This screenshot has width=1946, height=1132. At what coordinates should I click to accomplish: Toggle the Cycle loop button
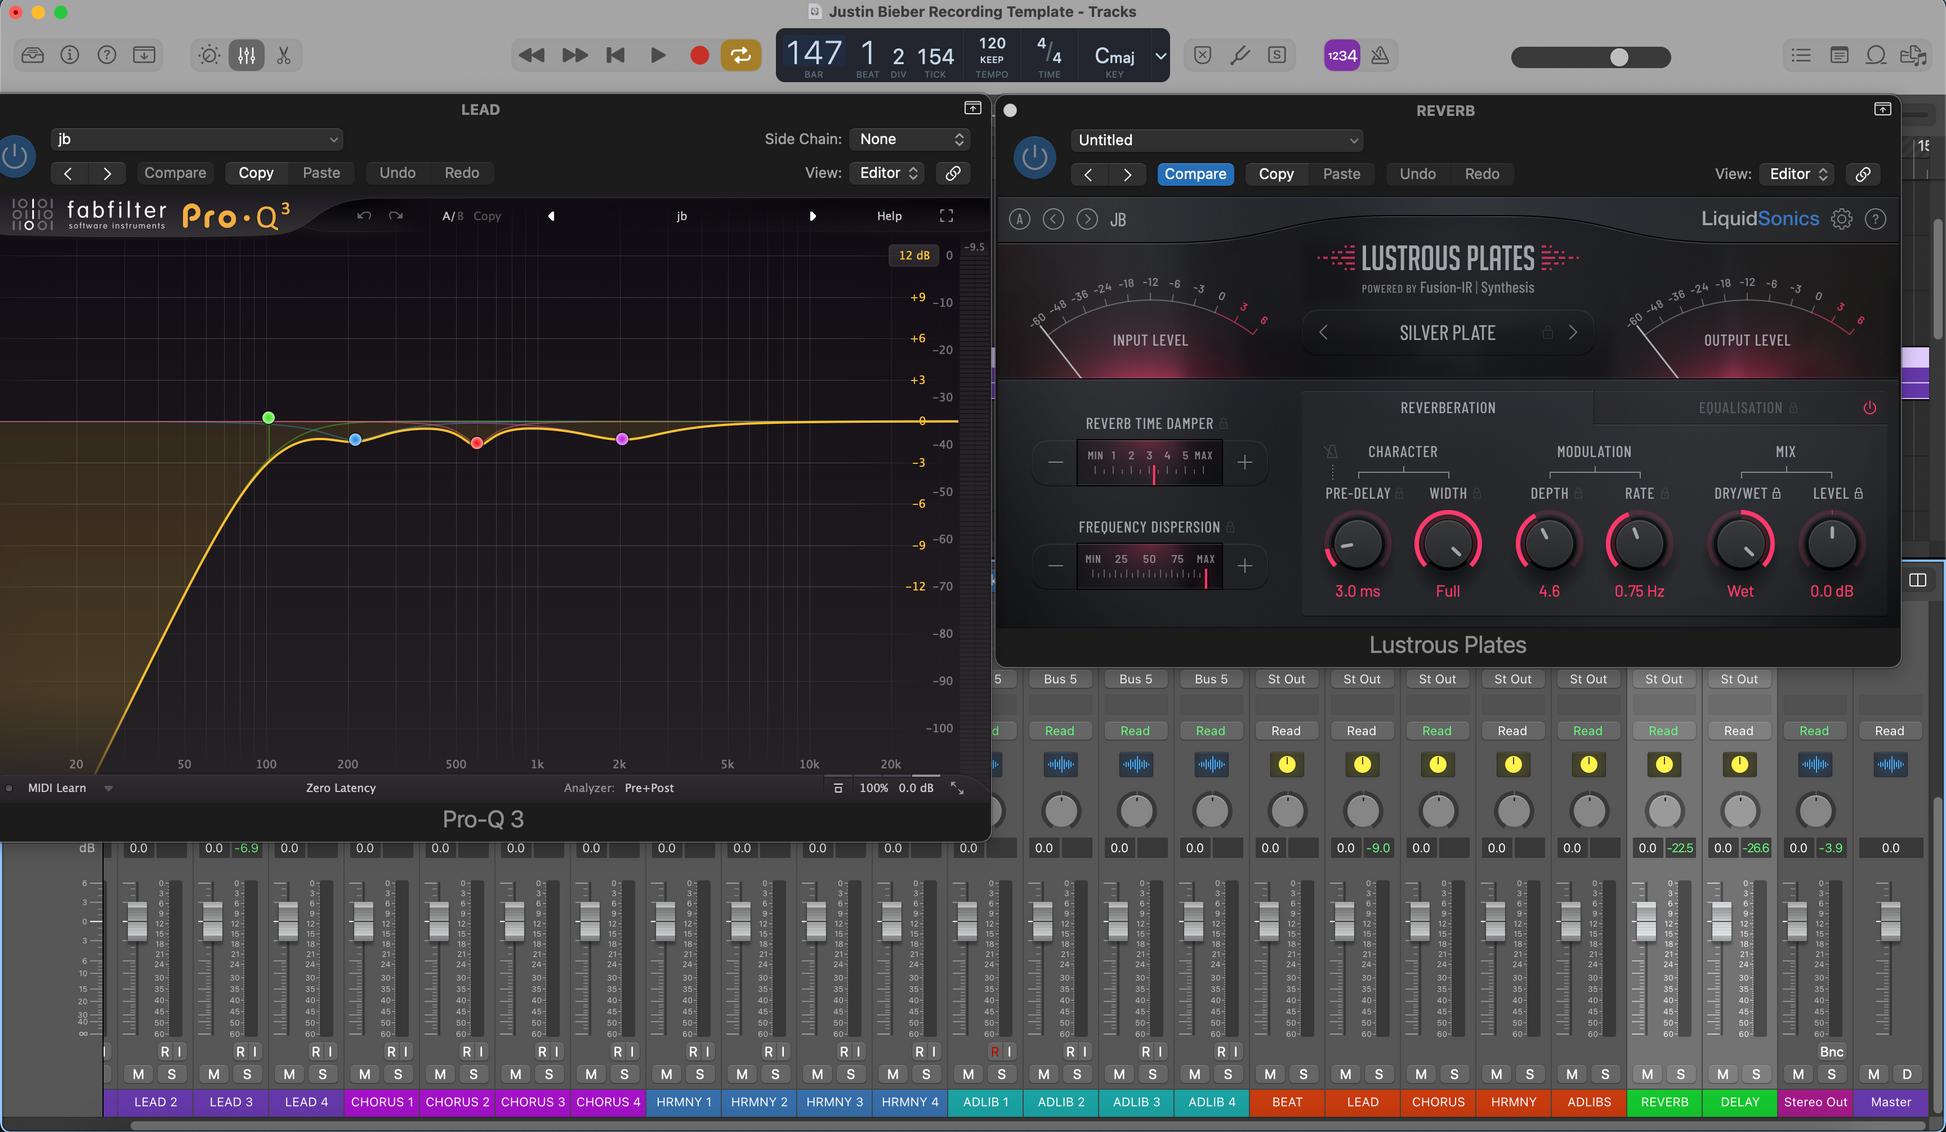coord(741,55)
